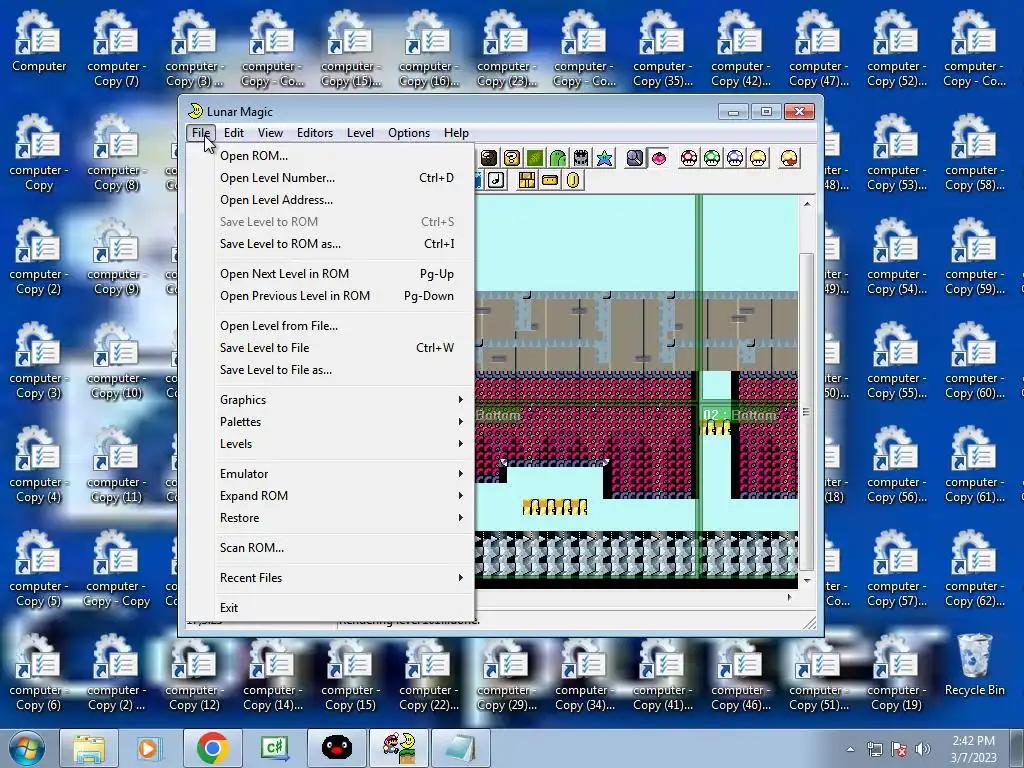
Task: Open the Help menu
Action: pos(456,133)
